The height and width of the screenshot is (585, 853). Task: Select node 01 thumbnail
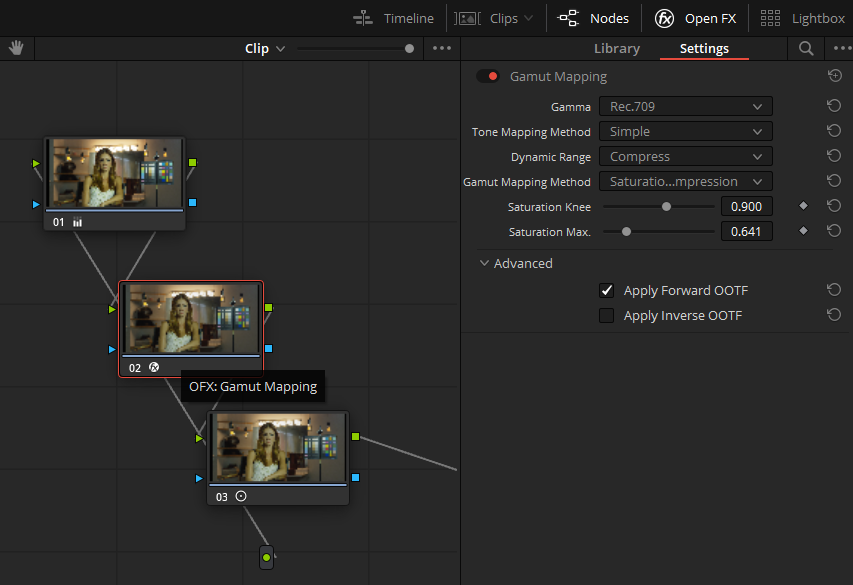(115, 173)
